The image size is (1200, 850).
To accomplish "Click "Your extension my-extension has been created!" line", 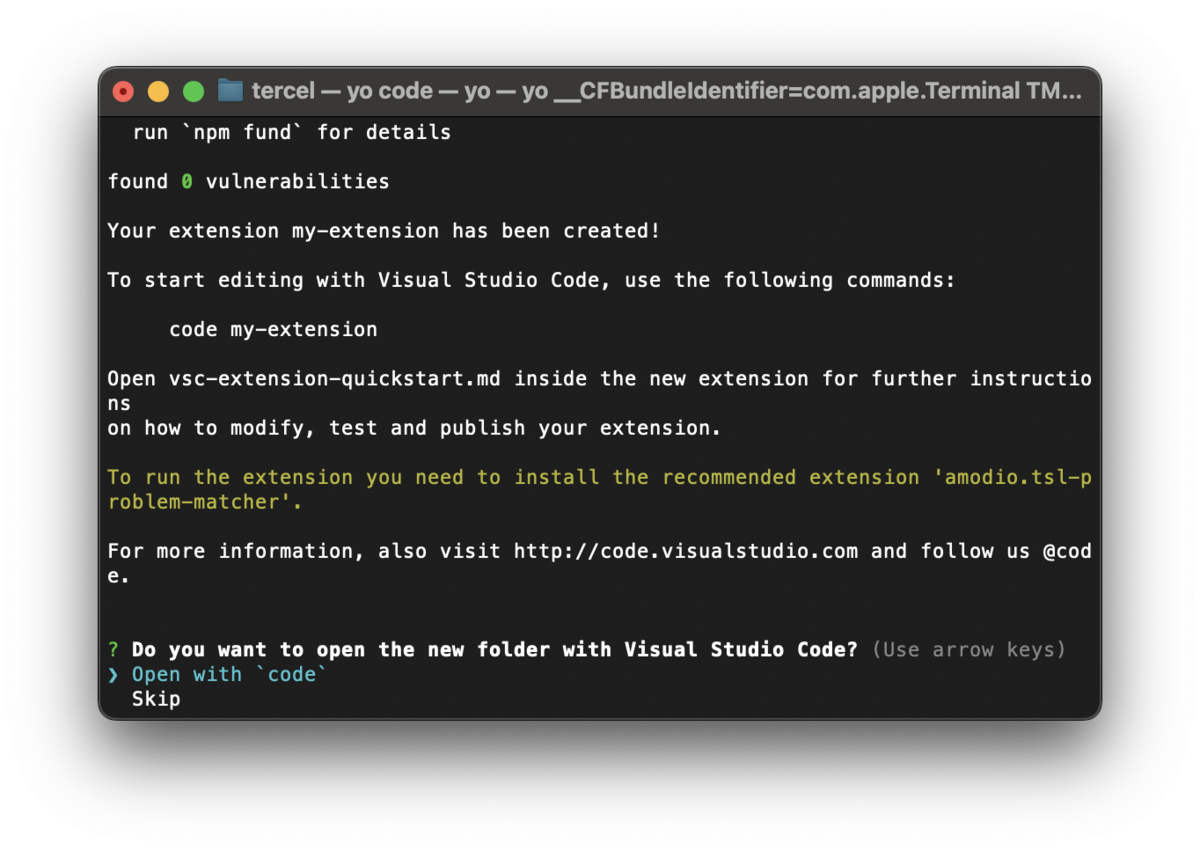I will click(x=384, y=230).
